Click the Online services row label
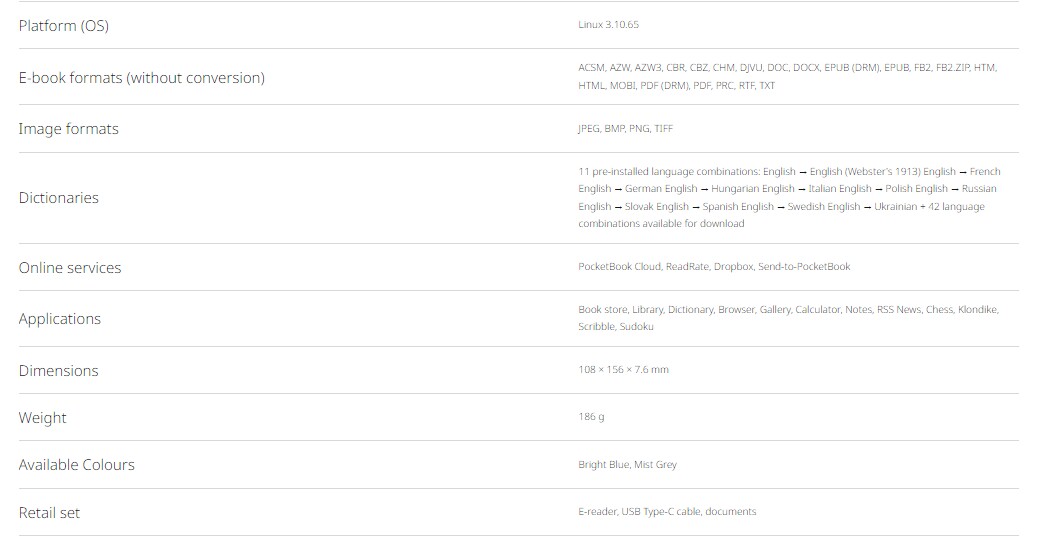 69,268
